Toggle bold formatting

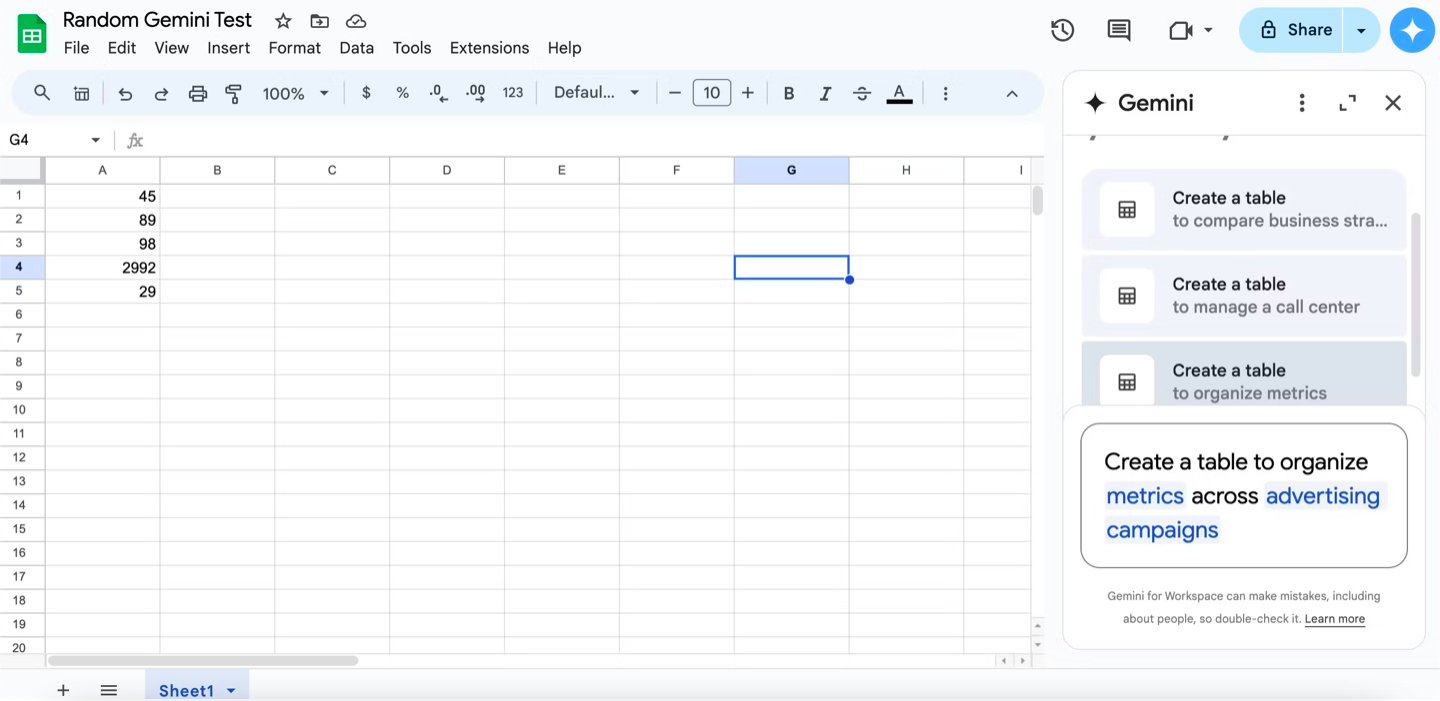coord(789,93)
